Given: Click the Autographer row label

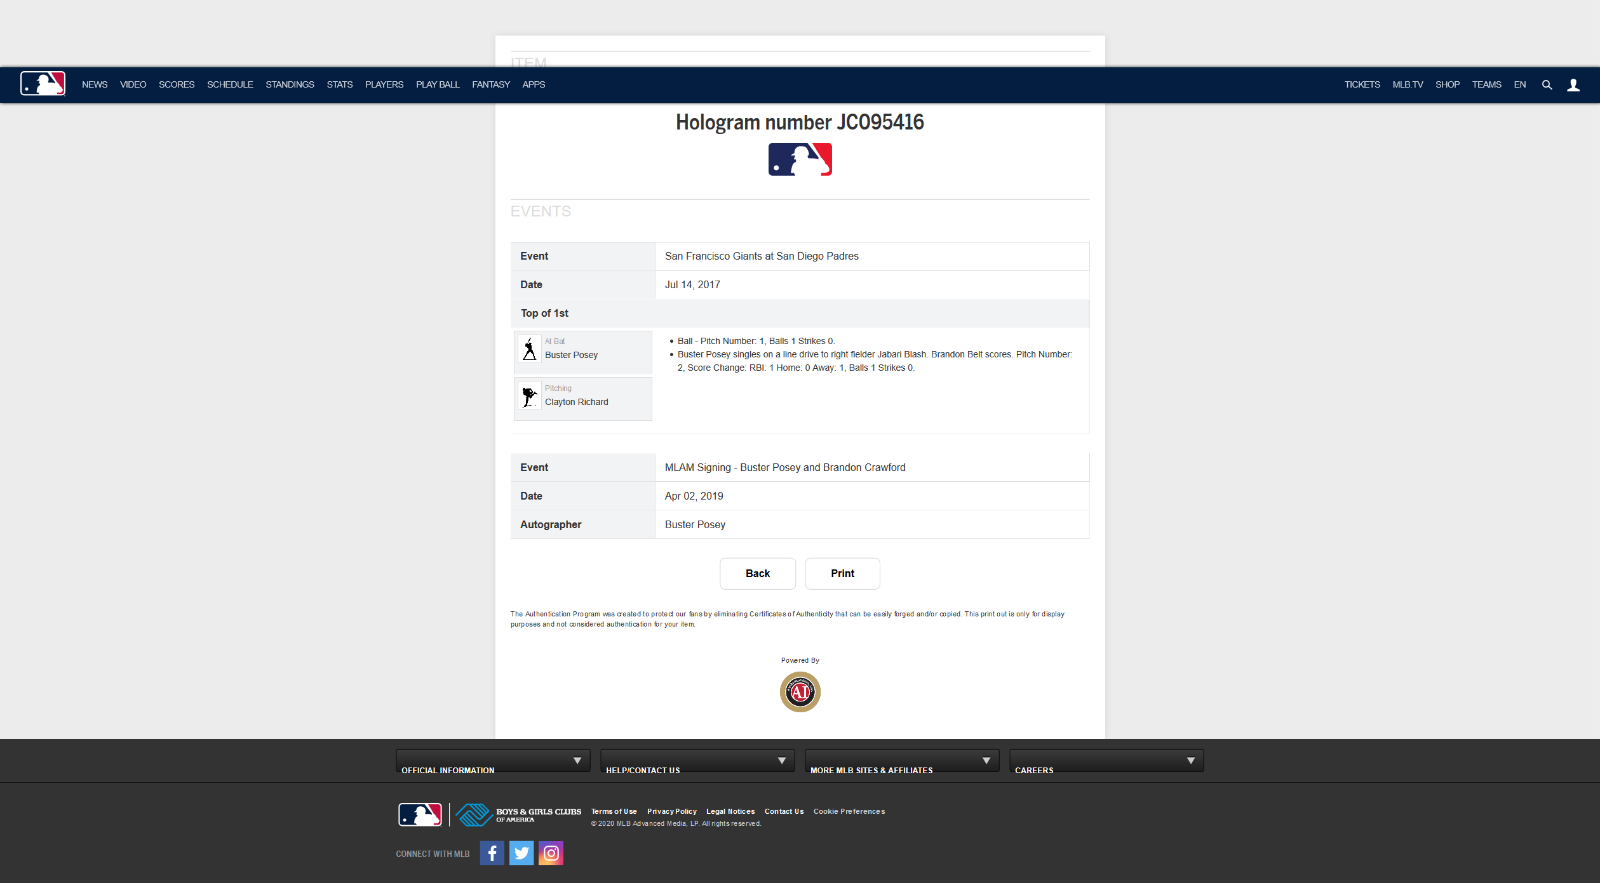Looking at the screenshot, I should pyautogui.click(x=551, y=525).
